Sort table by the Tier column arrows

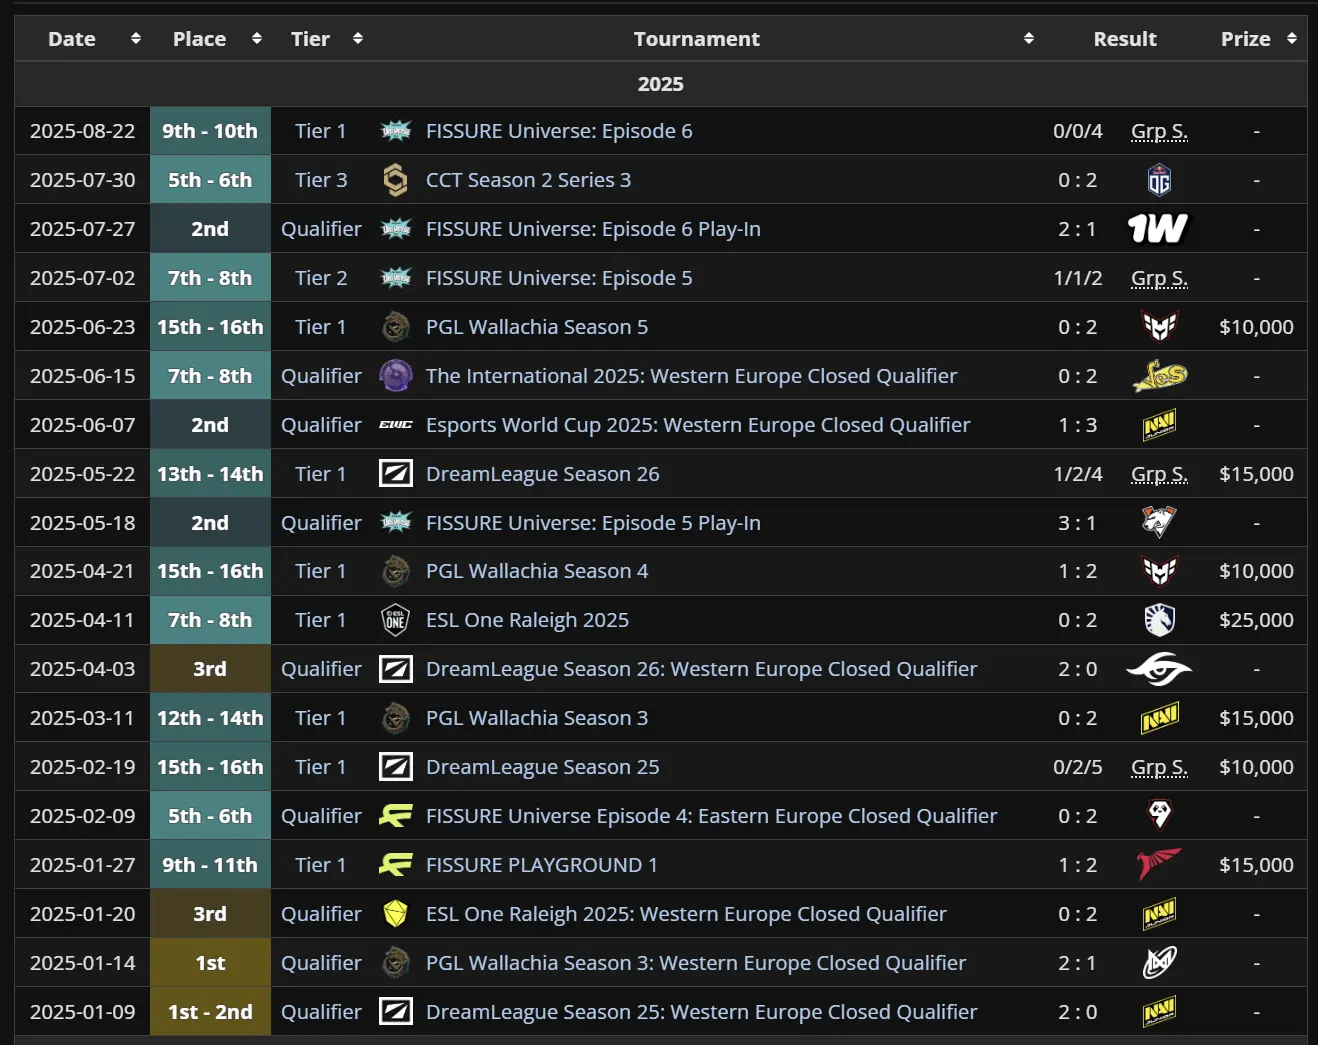(x=358, y=38)
